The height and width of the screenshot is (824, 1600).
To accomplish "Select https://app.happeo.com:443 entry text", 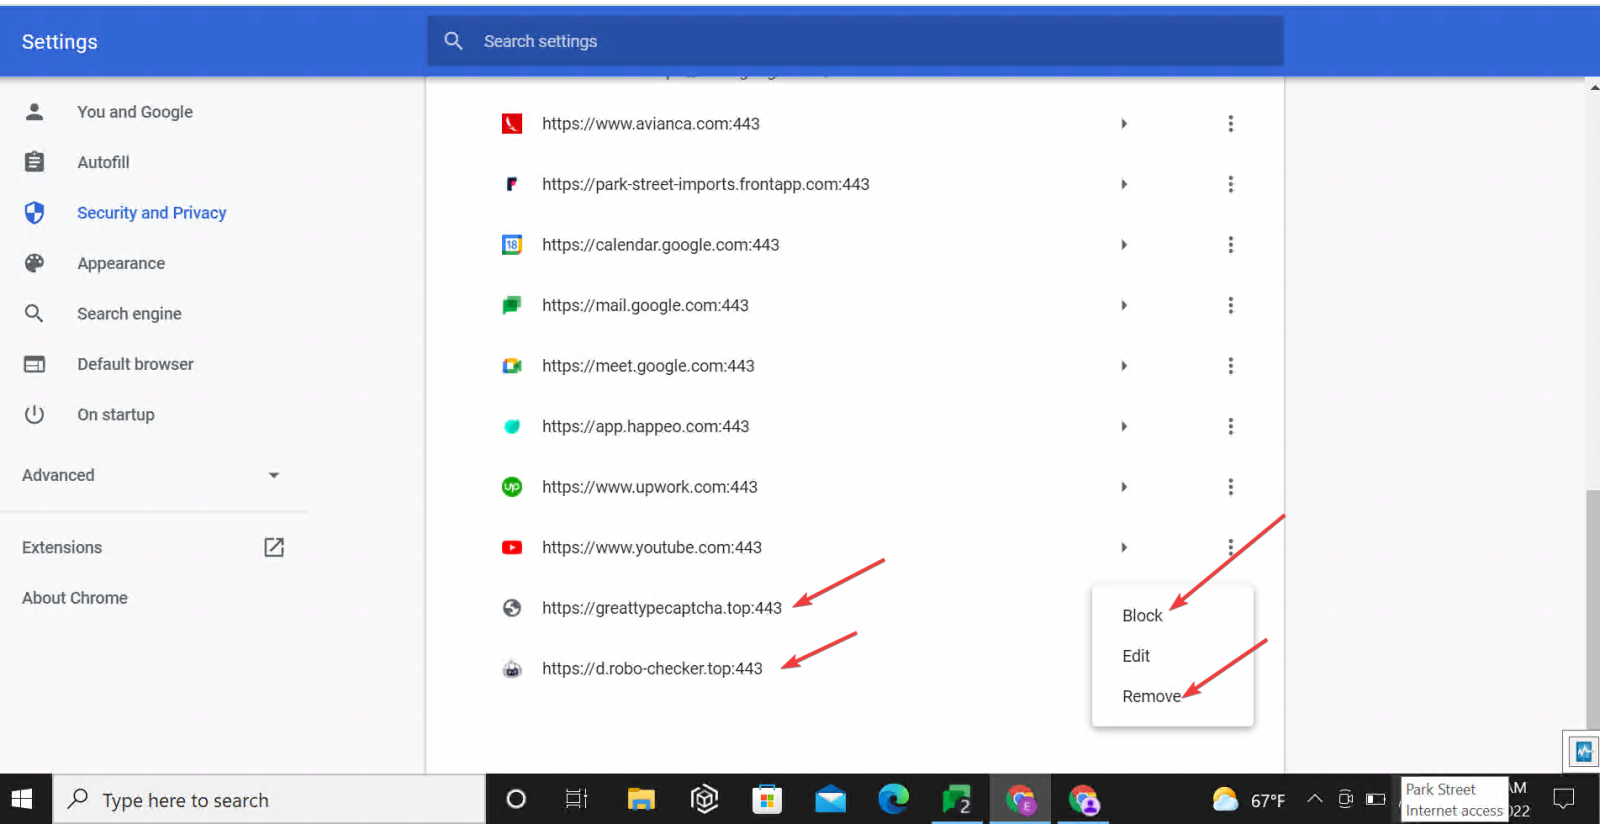I will point(646,426).
